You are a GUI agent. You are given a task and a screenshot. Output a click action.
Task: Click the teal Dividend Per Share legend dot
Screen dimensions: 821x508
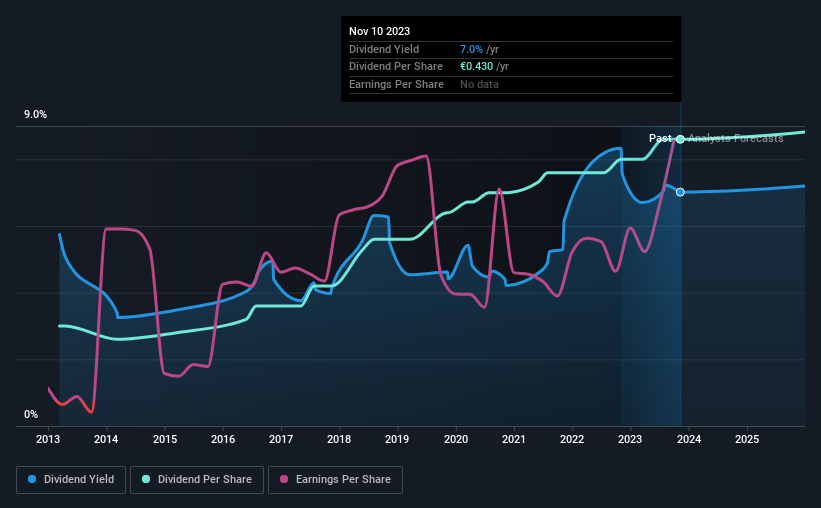point(146,479)
